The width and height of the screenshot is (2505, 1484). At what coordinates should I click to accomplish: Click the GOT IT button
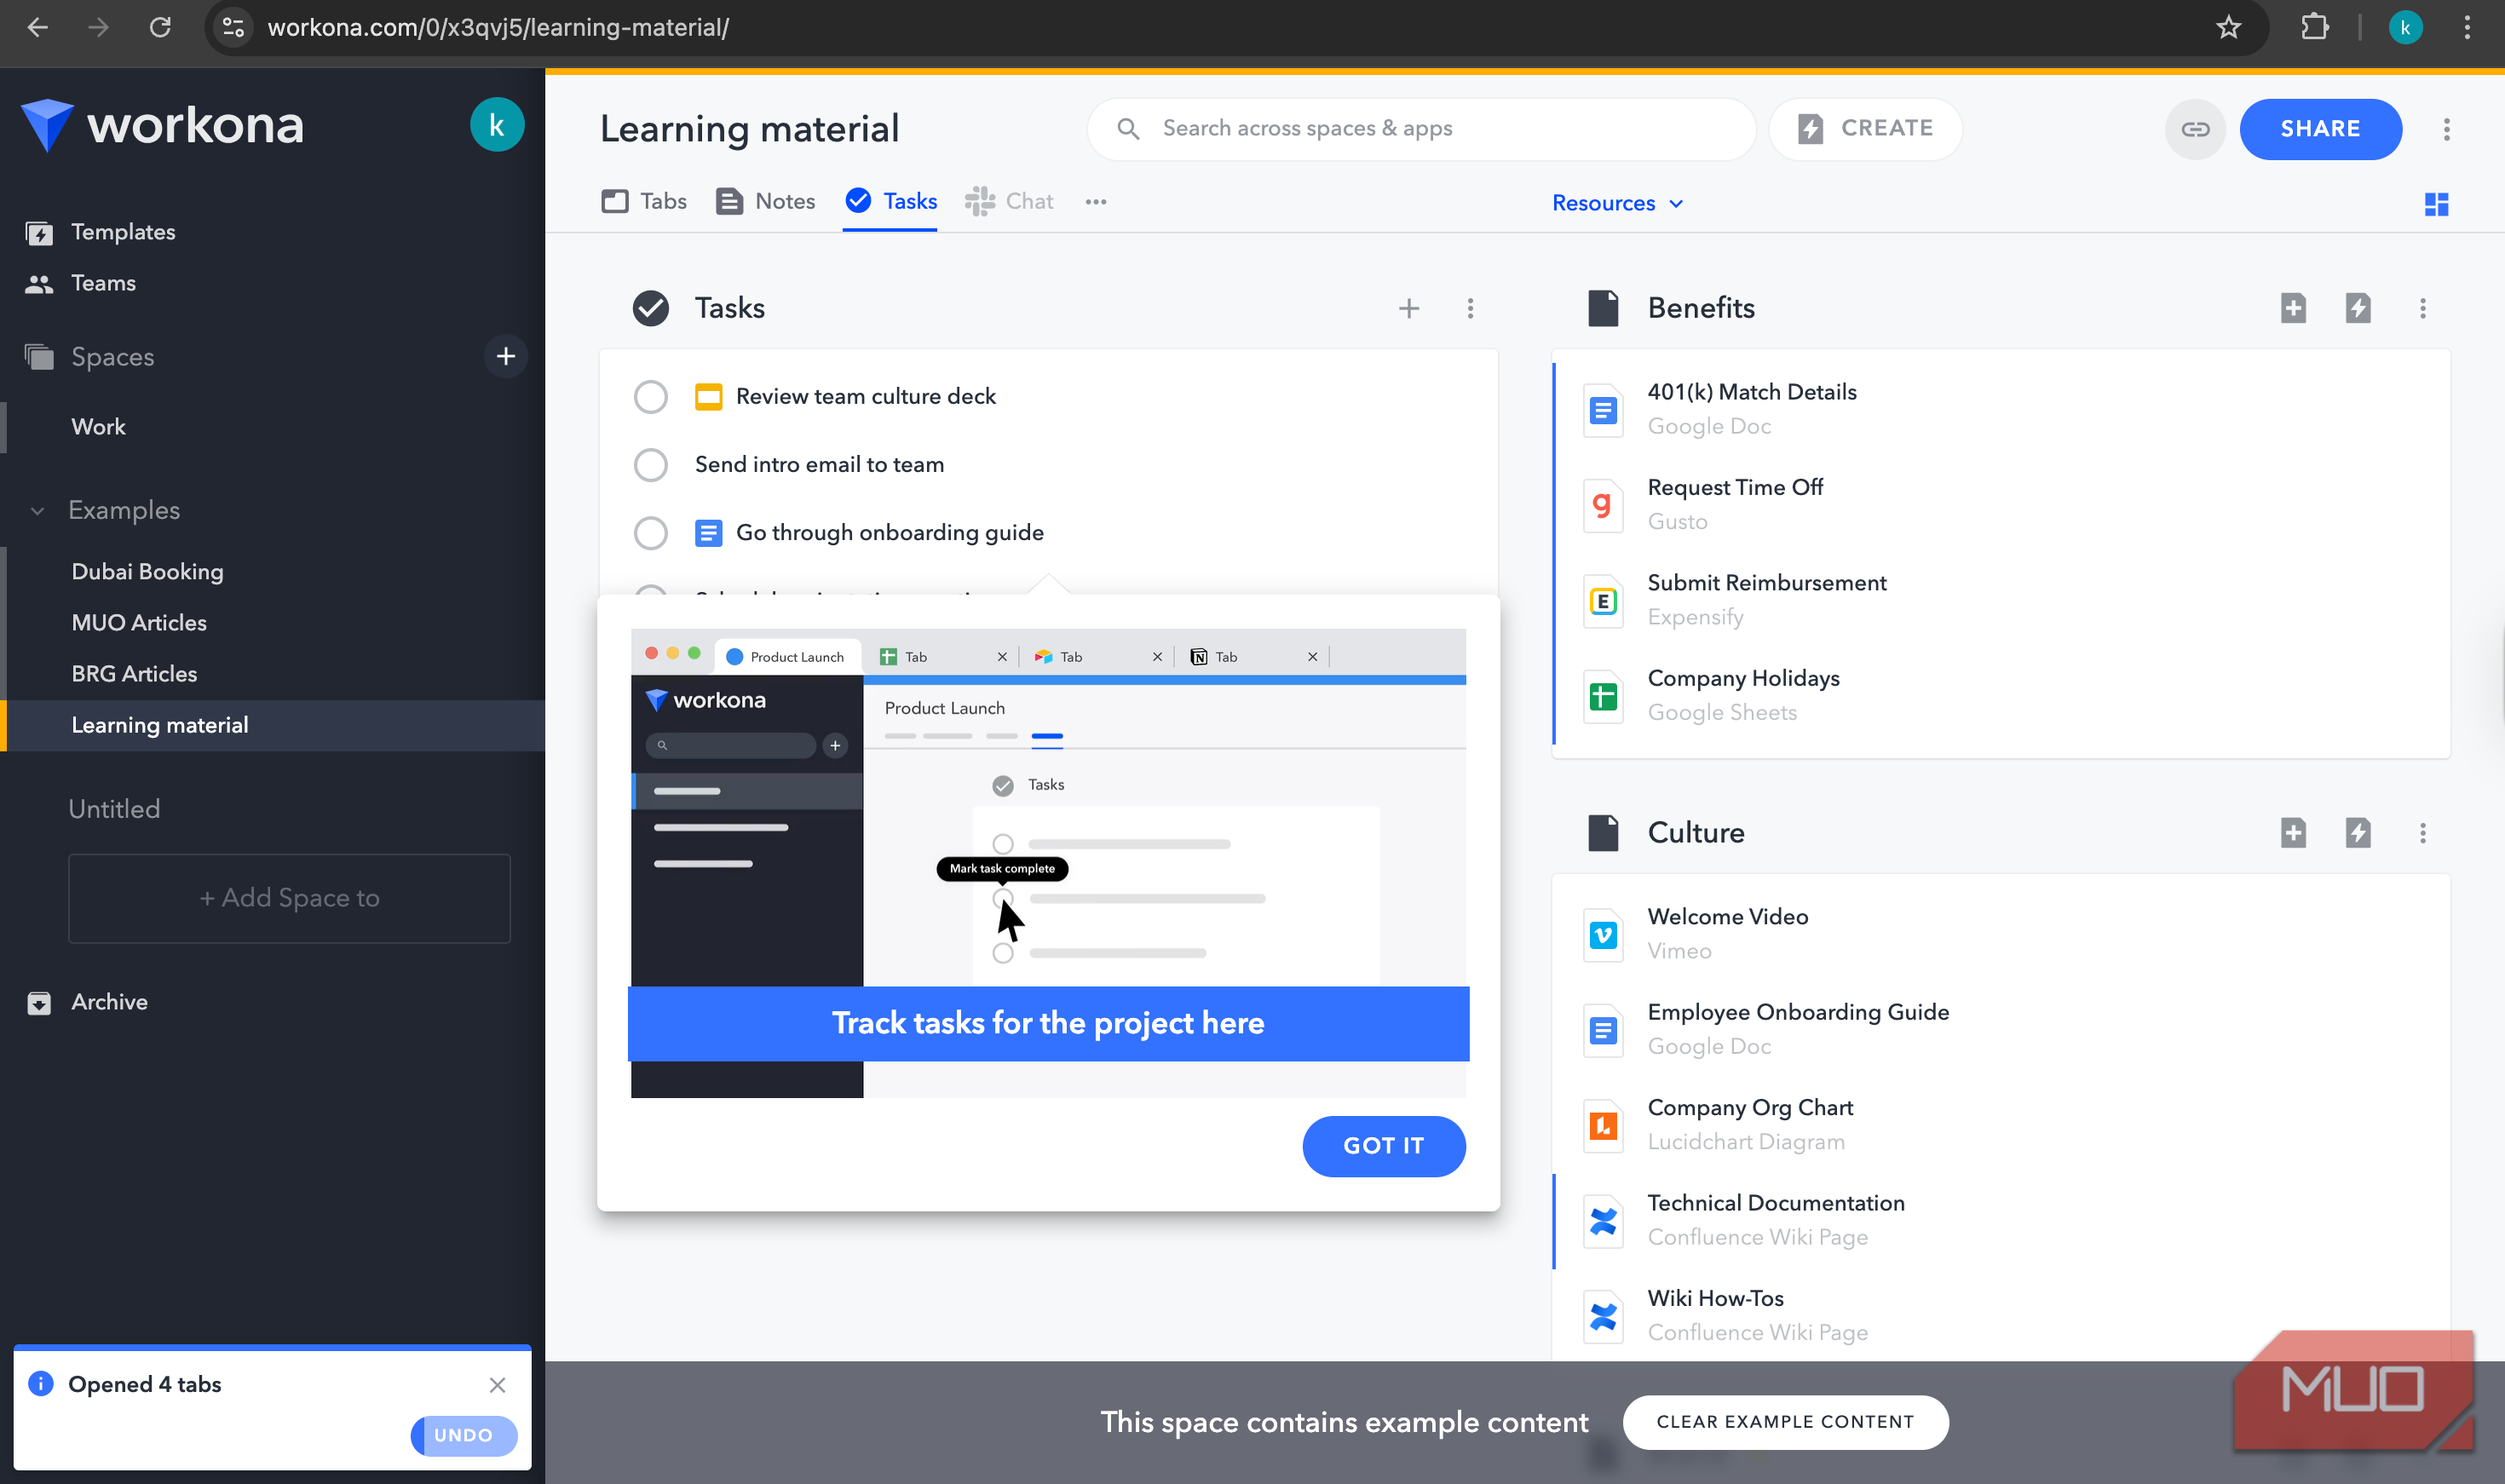(1383, 1146)
